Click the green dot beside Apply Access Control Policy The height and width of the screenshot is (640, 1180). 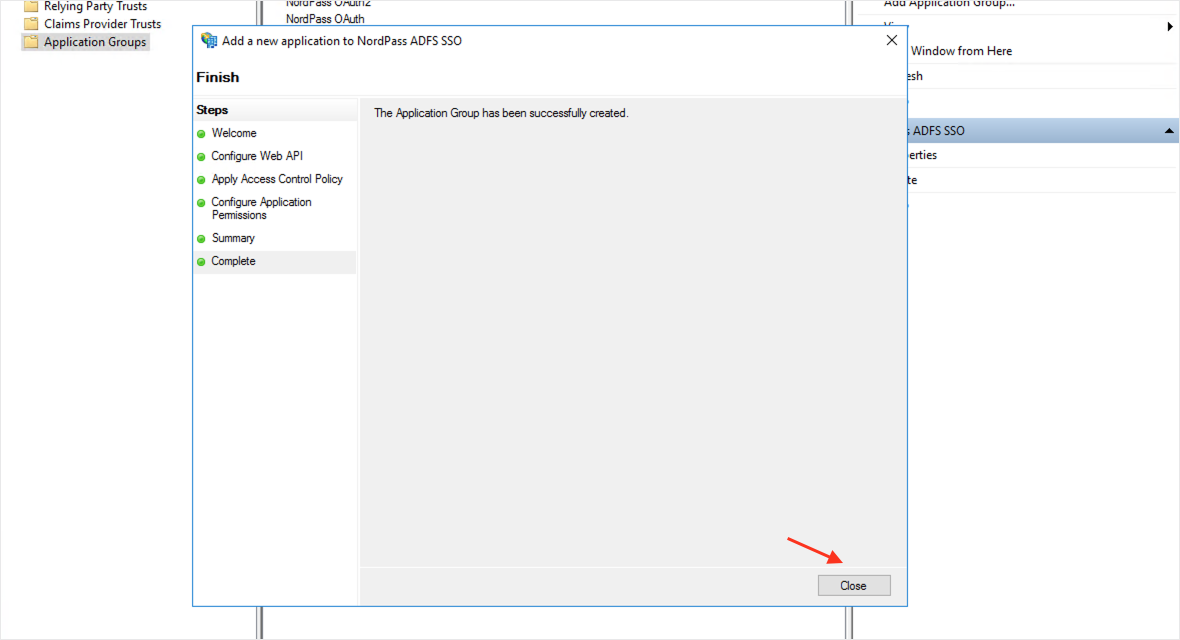[x=201, y=180]
